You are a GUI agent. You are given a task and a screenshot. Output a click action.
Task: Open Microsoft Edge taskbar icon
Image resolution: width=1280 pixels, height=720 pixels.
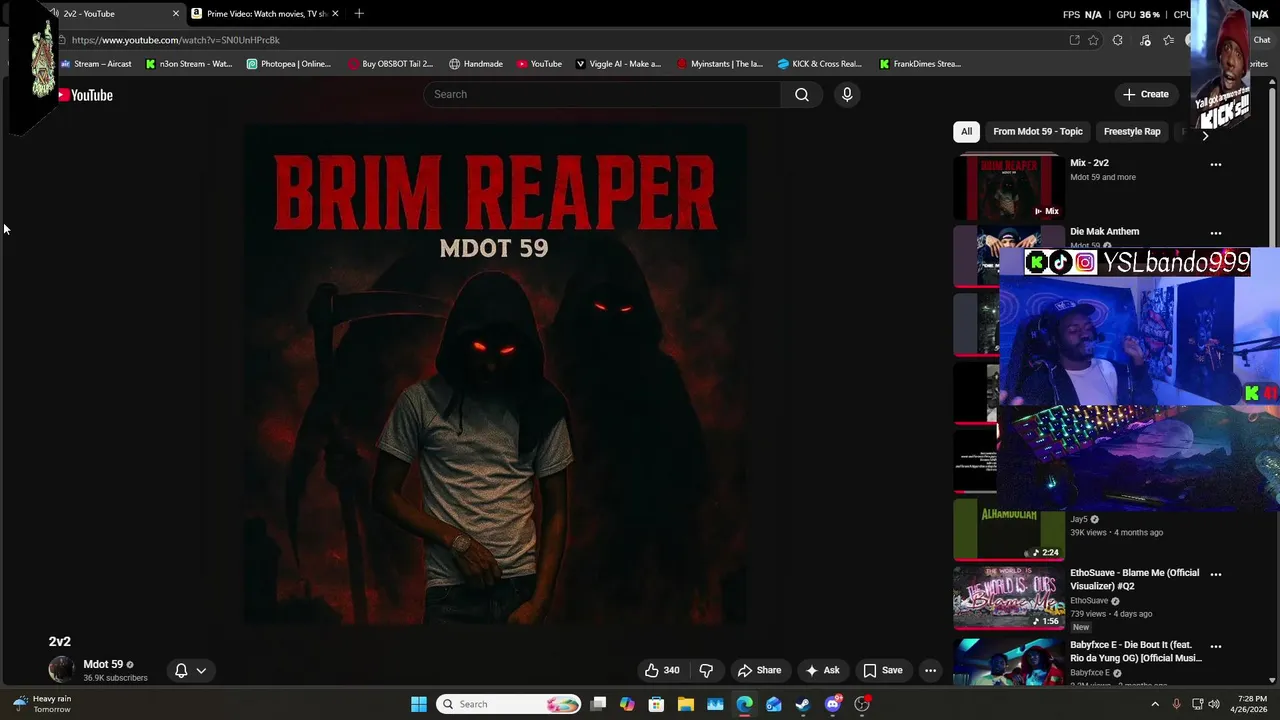745,704
